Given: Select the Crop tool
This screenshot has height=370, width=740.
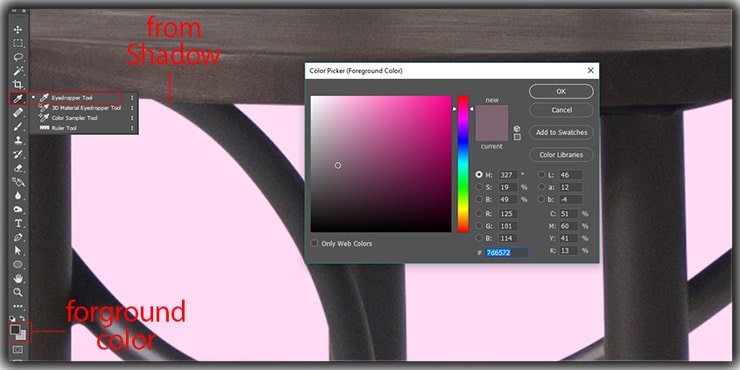Looking at the screenshot, I should (18, 85).
